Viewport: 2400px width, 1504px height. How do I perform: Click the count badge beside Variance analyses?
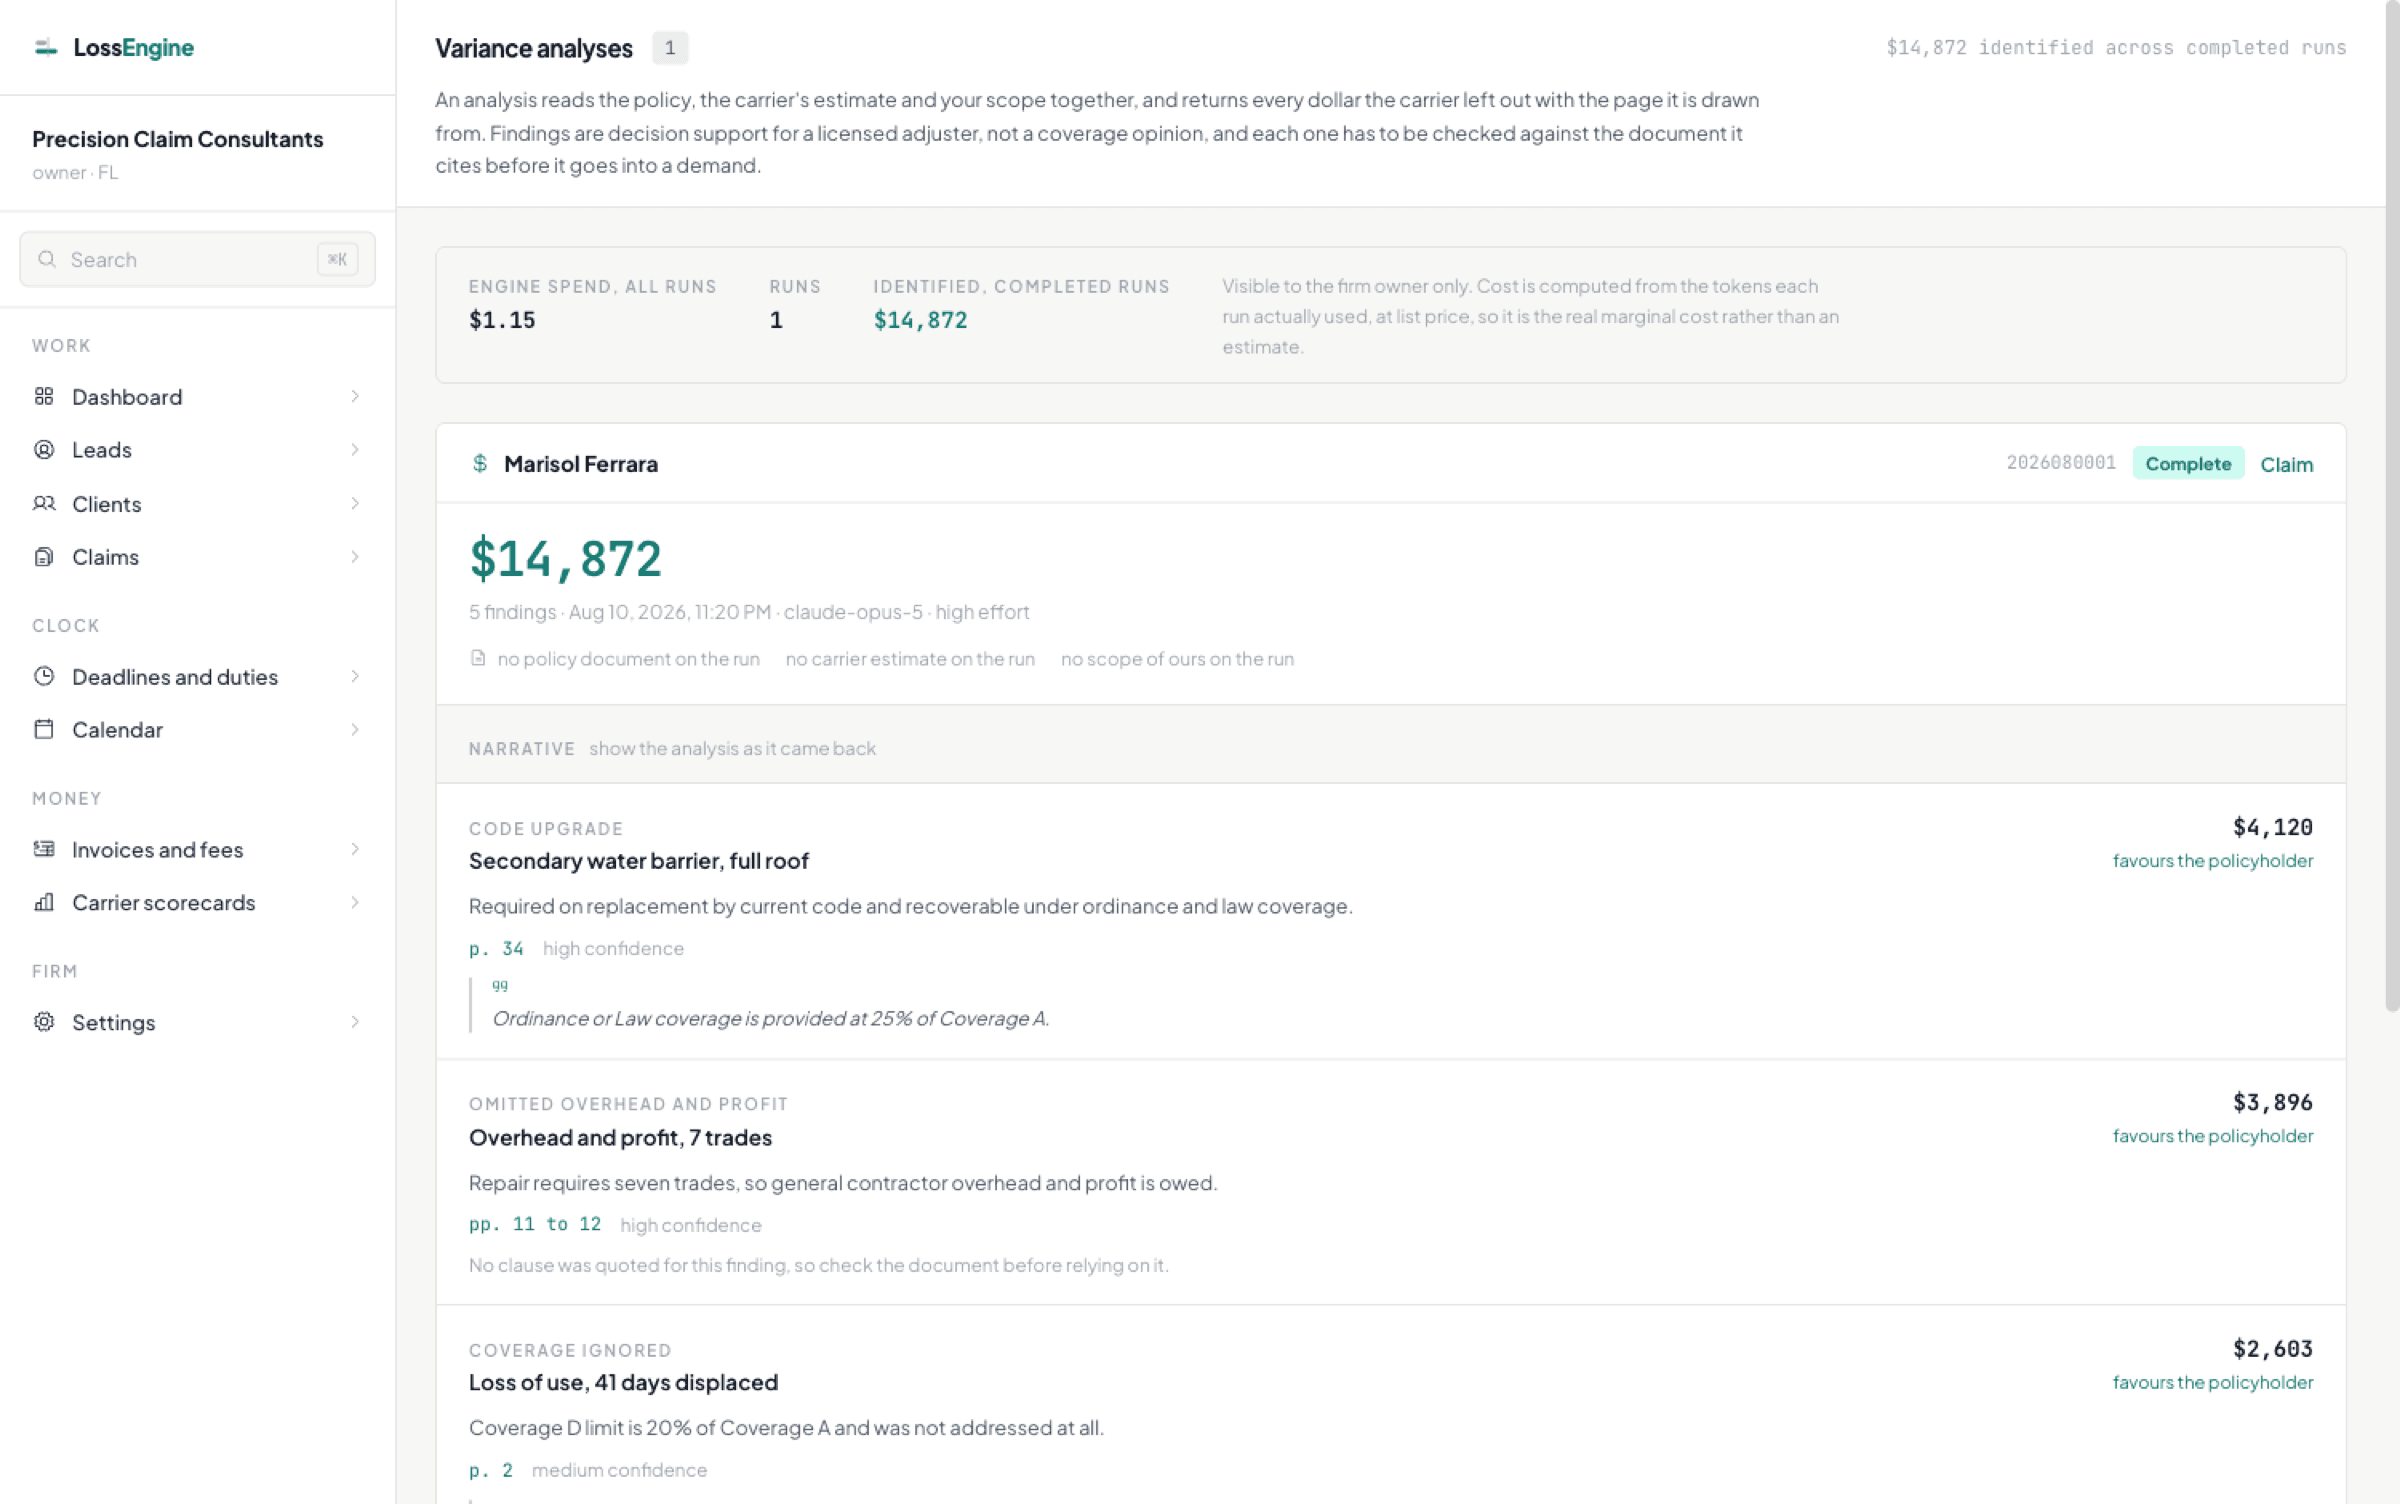click(x=670, y=48)
